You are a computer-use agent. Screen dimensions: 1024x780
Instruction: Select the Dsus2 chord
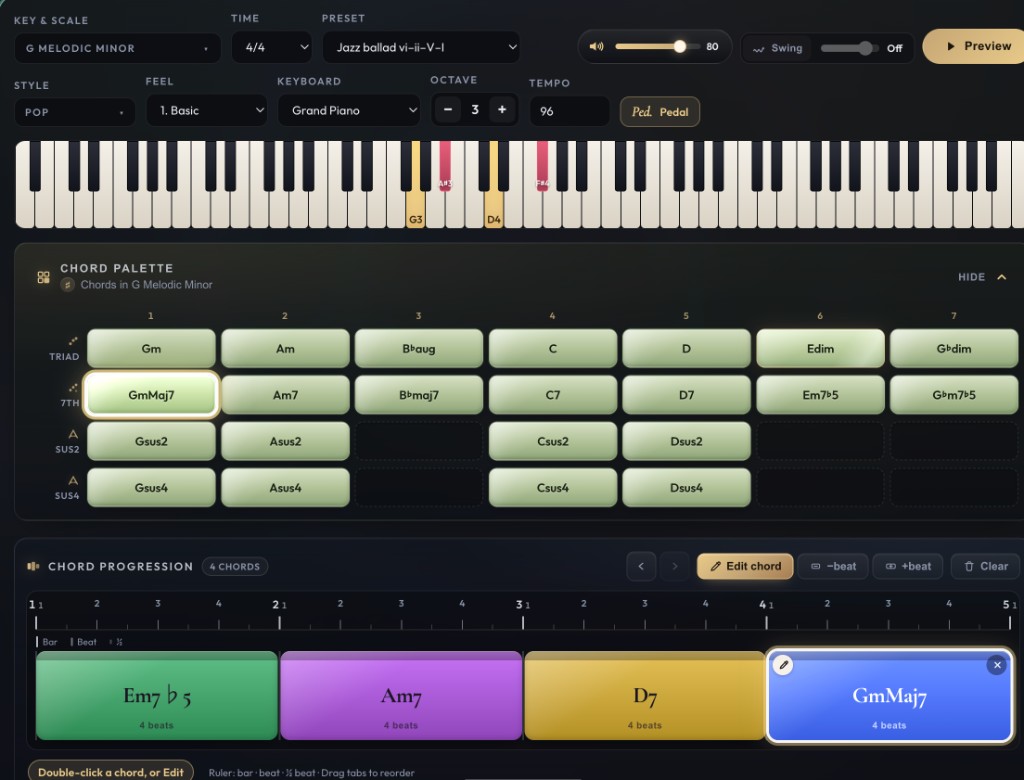point(686,442)
